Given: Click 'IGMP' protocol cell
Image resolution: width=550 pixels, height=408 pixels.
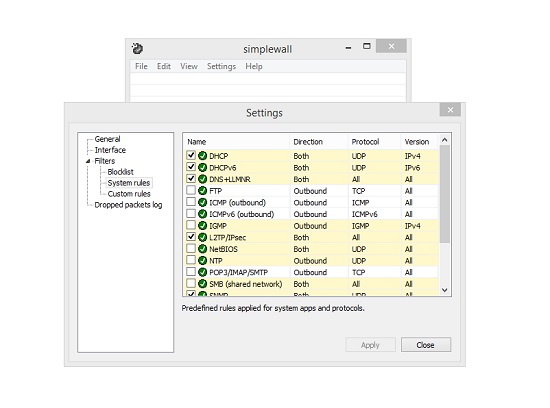Looking at the screenshot, I should (360, 226).
